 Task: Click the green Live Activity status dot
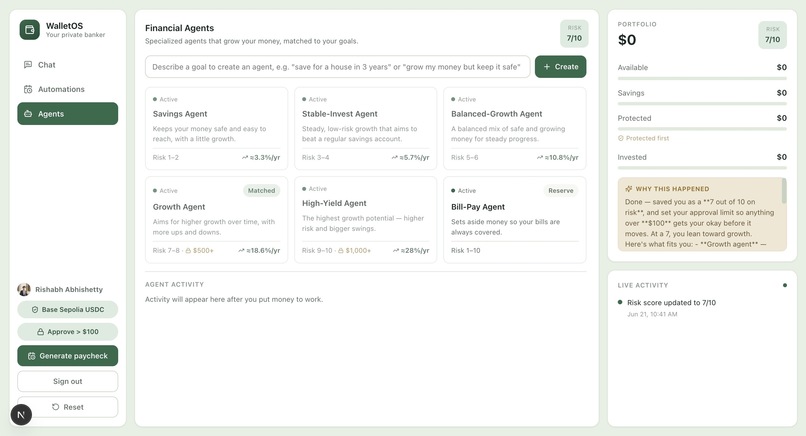[x=784, y=285]
